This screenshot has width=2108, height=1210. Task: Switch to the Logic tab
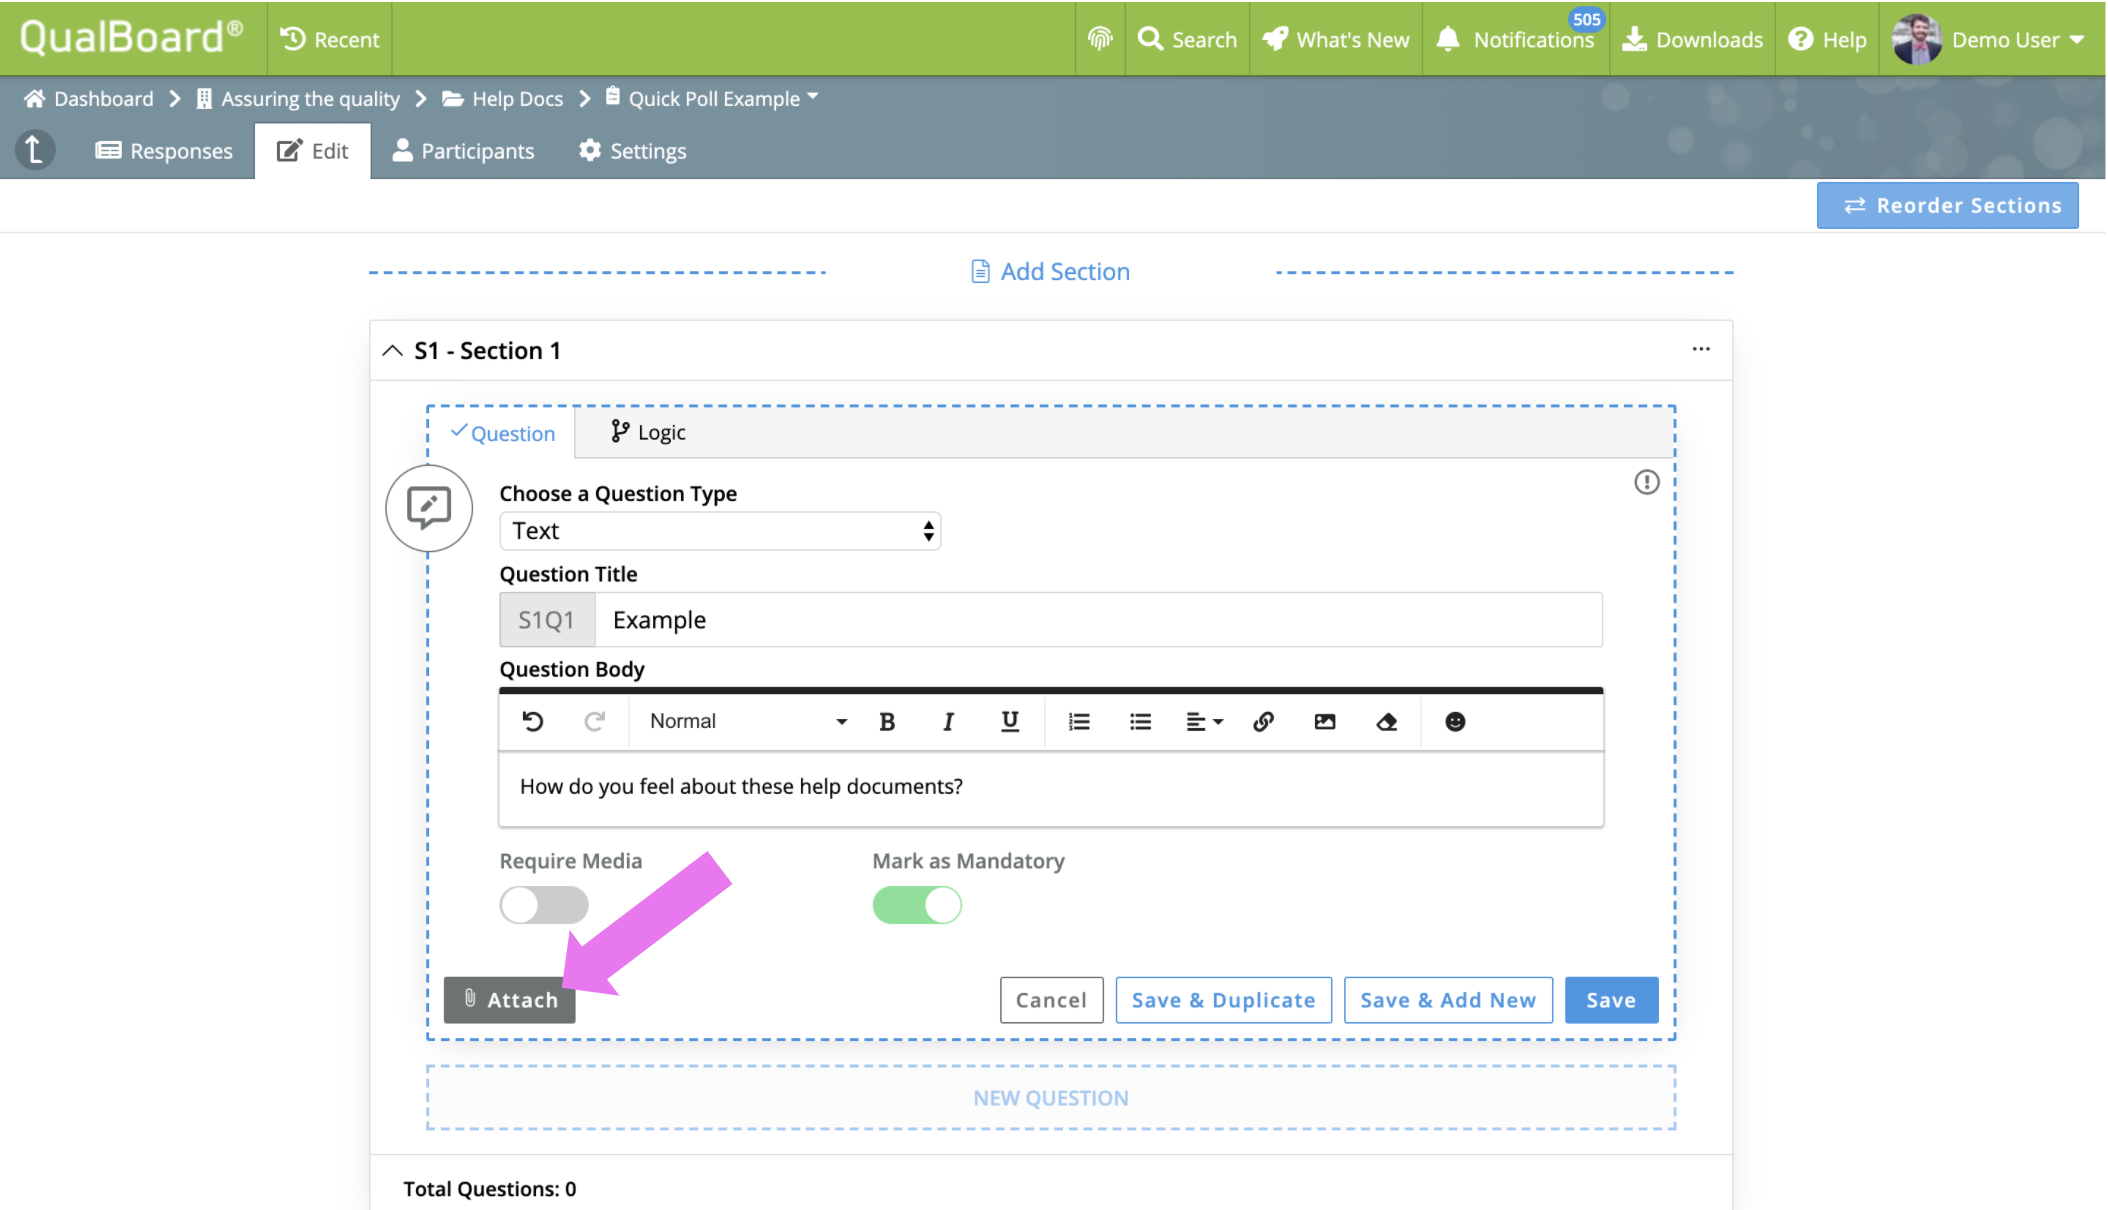(x=648, y=432)
